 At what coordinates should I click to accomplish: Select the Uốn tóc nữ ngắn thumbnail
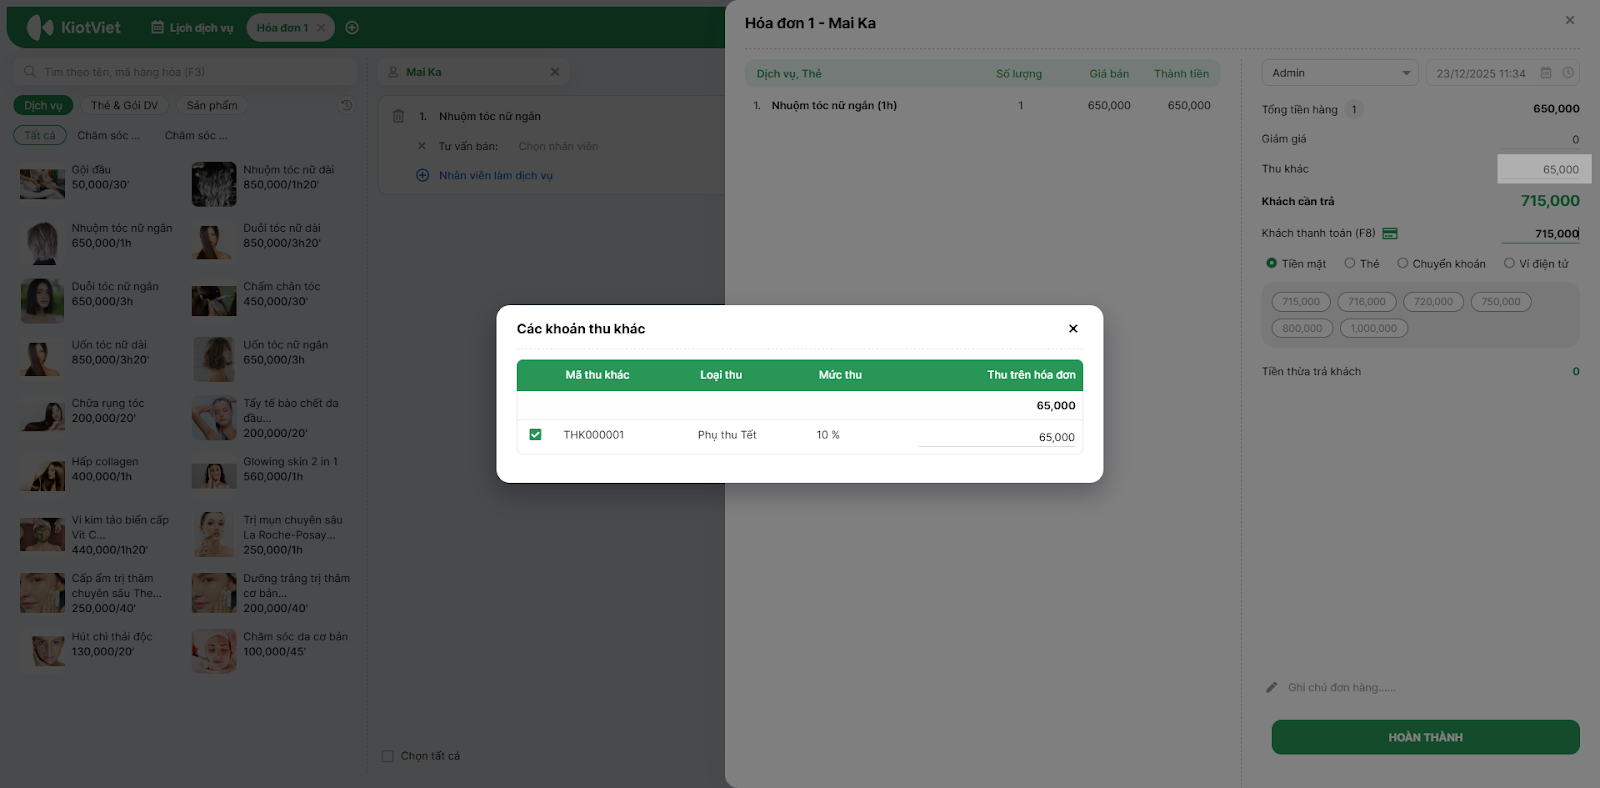pos(214,360)
